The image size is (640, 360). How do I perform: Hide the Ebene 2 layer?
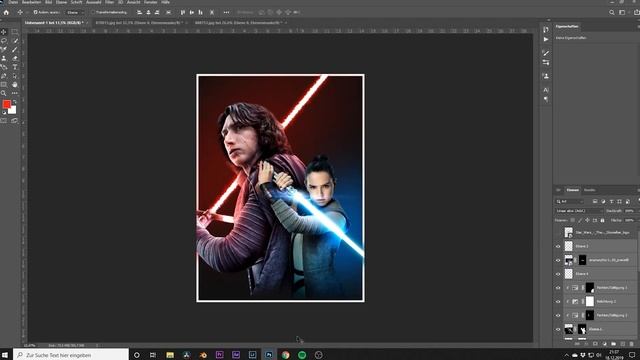(x=558, y=246)
